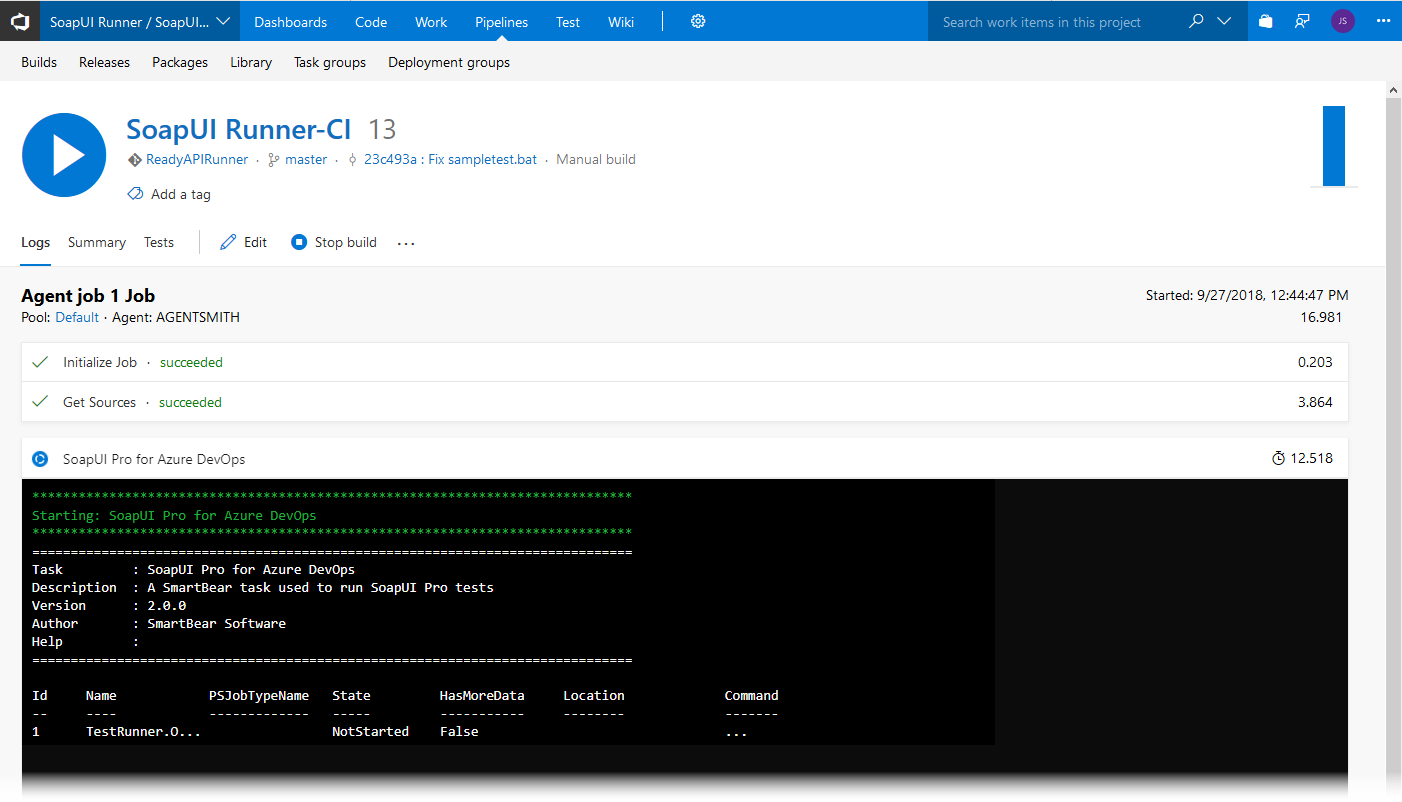This screenshot has height=802, width=1402.
Task: Click the SoapUI Pro task running icon
Action: click(x=40, y=459)
